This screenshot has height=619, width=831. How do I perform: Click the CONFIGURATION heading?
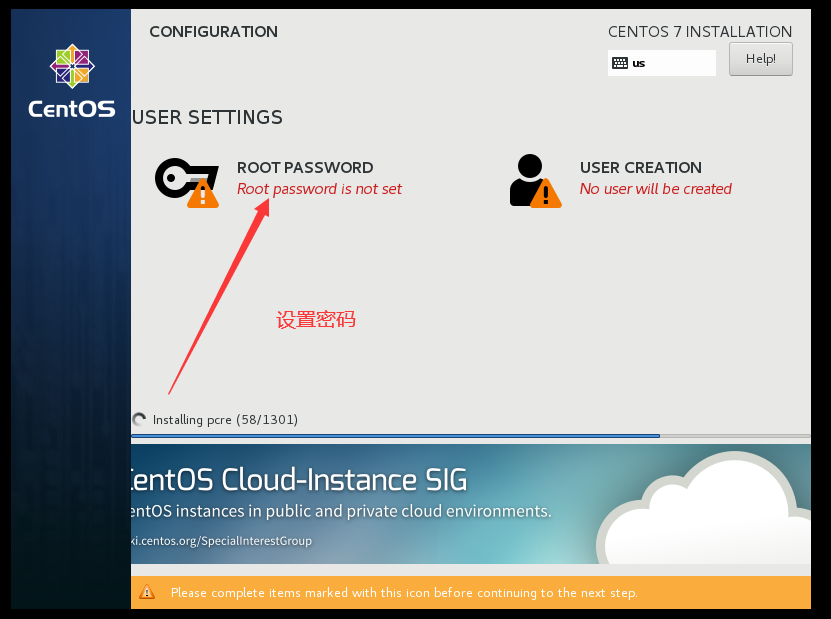[214, 32]
